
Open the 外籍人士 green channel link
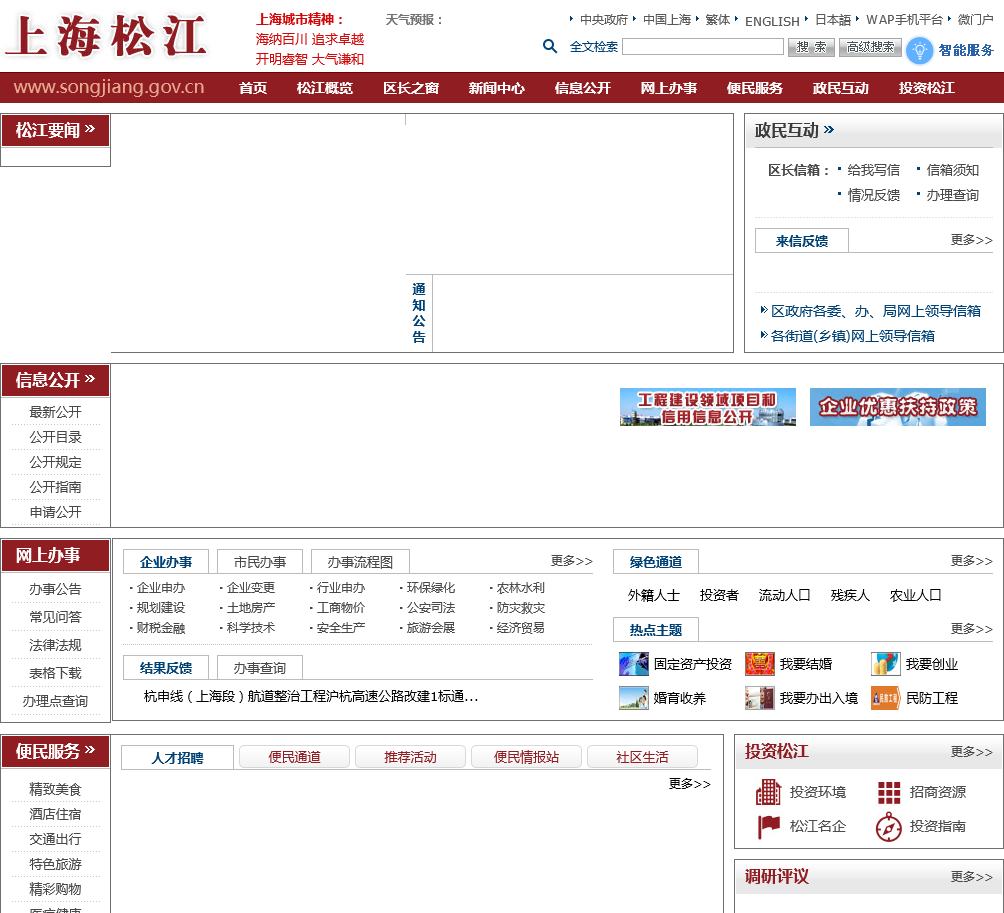click(654, 595)
